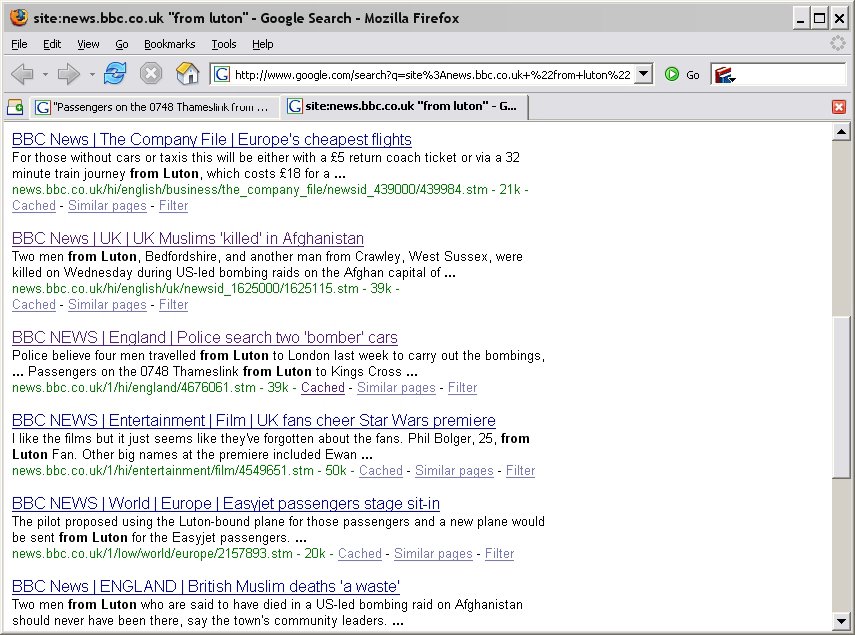The width and height of the screenshot is (855, 635).
Task: Click the Firefox logo in the title bar
Action: click(18, 18)
